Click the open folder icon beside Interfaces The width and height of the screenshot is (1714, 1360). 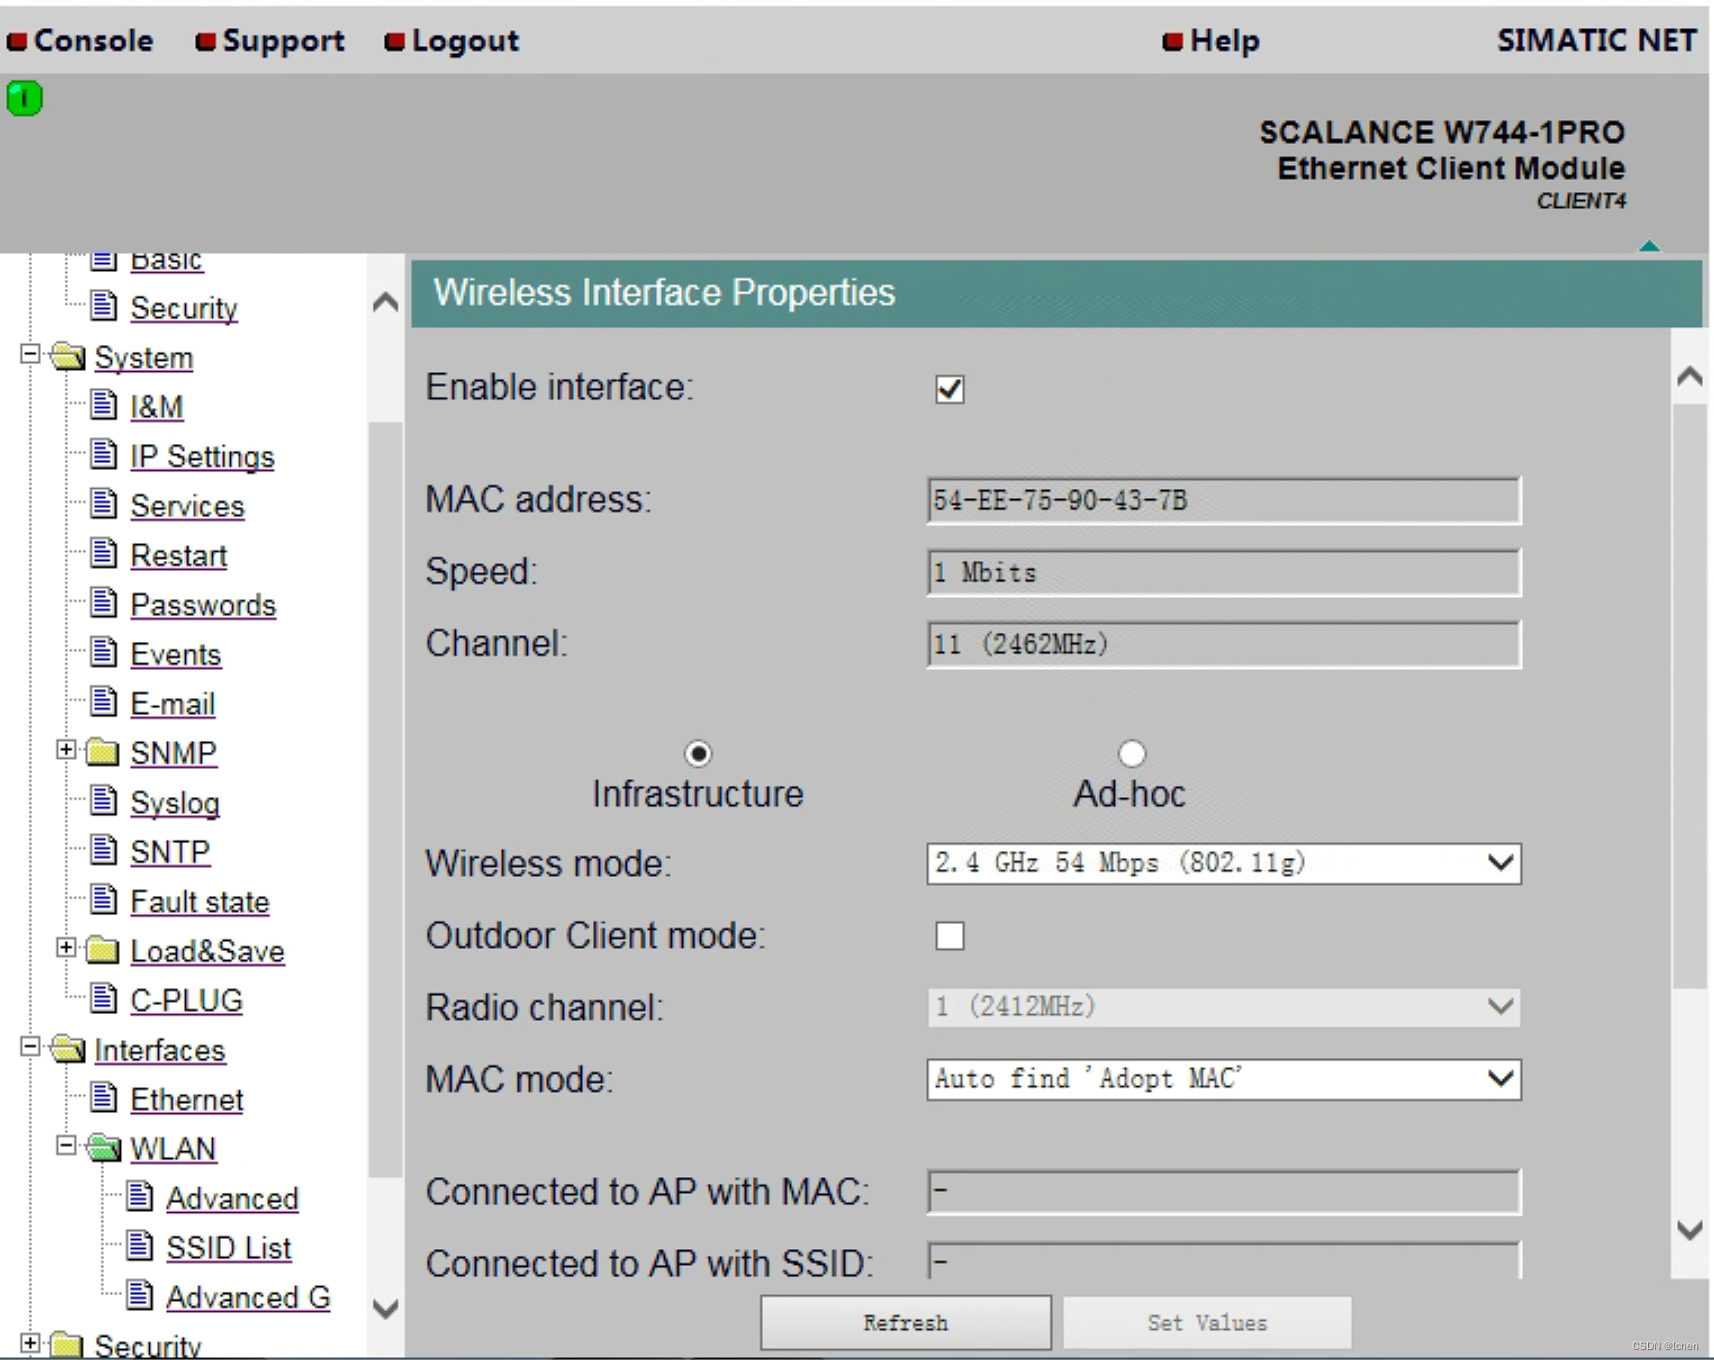tap(67, 1048)
